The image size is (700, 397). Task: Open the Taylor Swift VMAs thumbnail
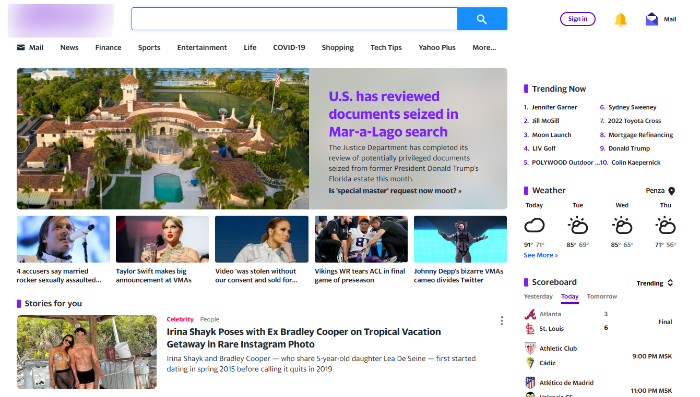coord(162,239)
